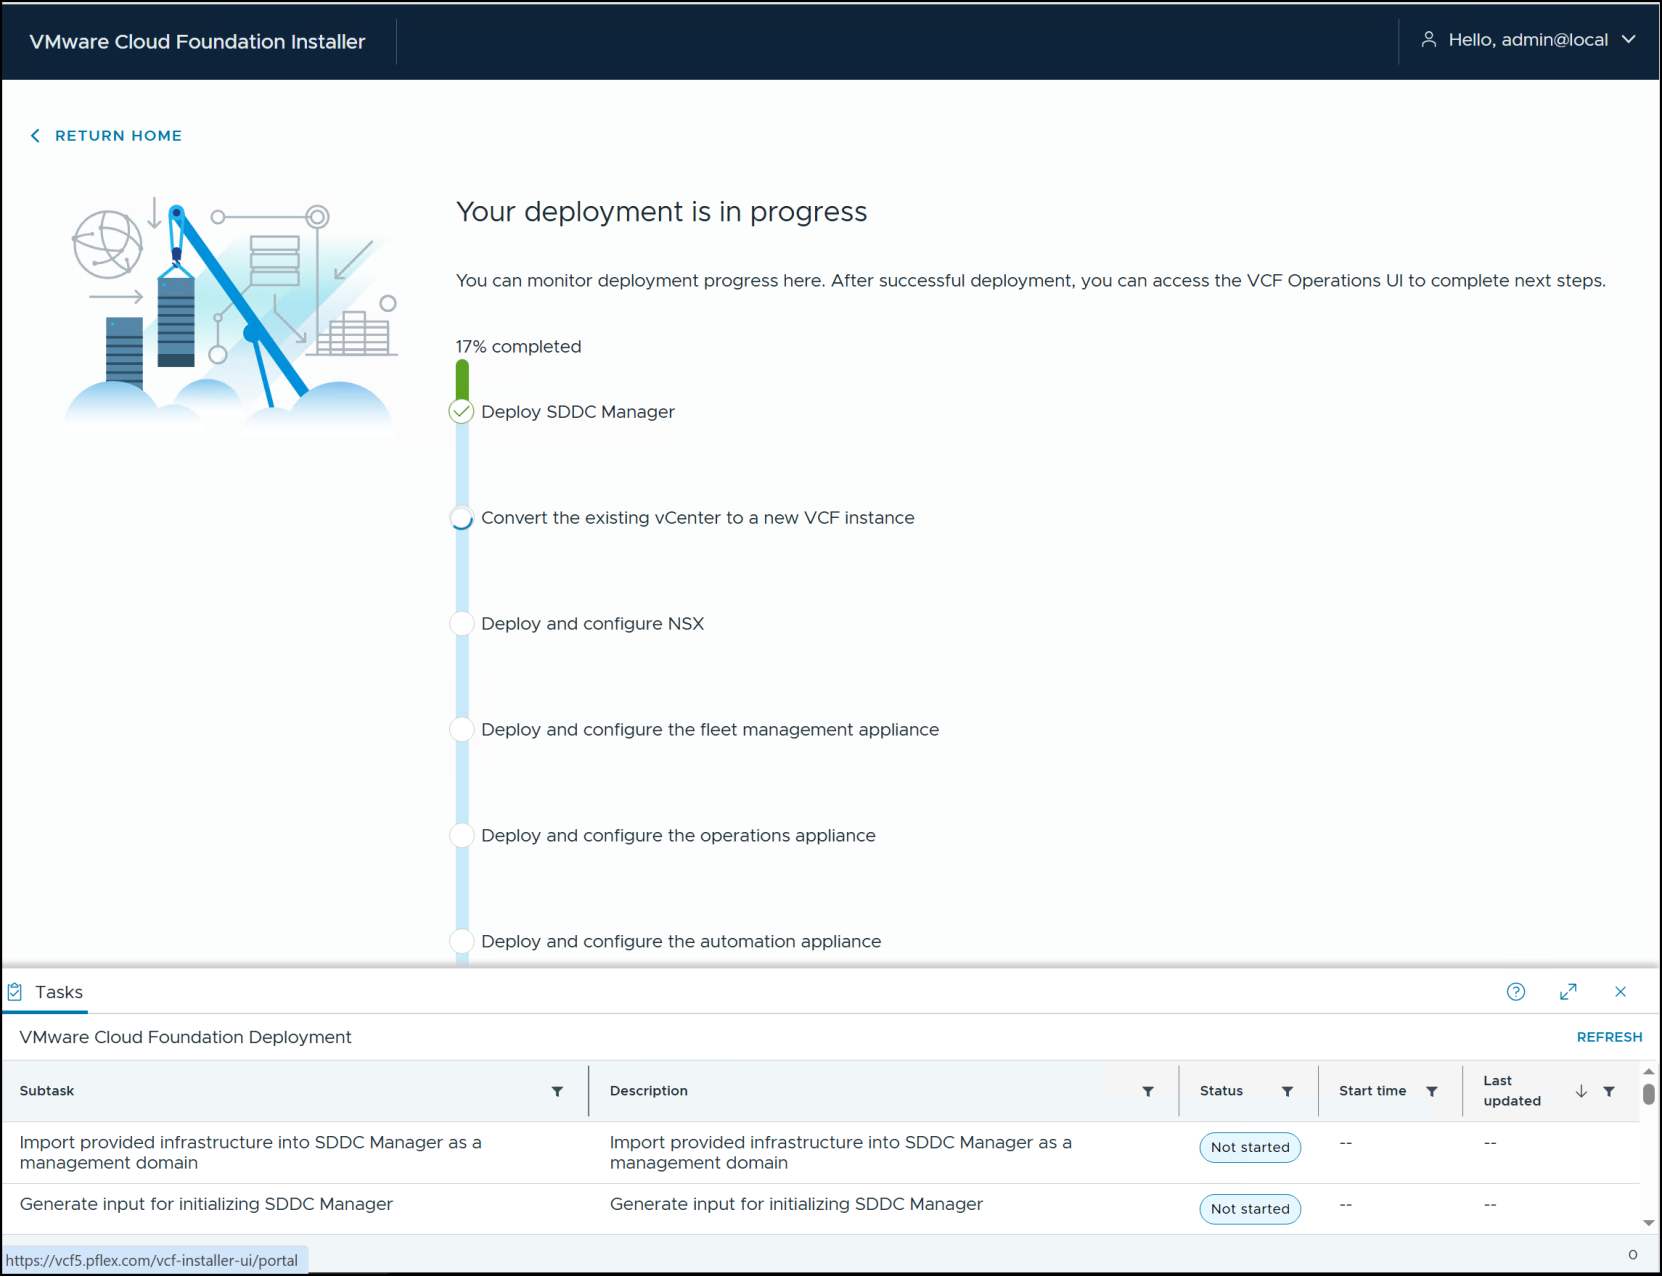The image size is (1662, 1277).
Task: Click the Return Home back chevron
Action: 35,135
